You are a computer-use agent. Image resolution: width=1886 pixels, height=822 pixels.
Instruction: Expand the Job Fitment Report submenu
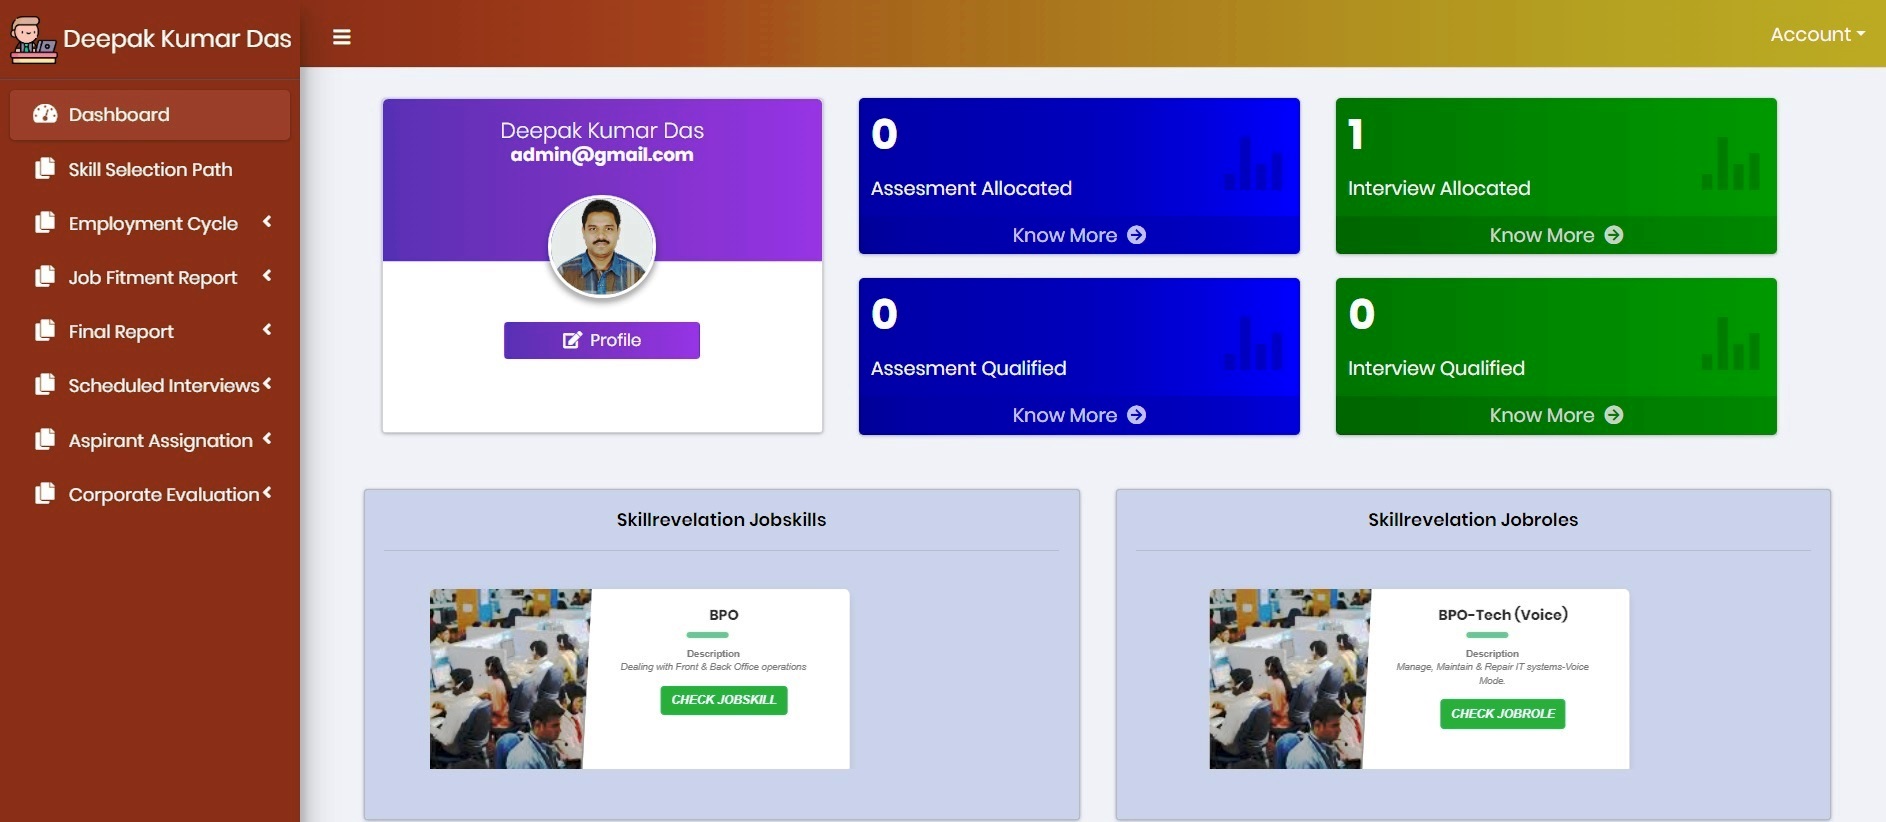(150, 277)
